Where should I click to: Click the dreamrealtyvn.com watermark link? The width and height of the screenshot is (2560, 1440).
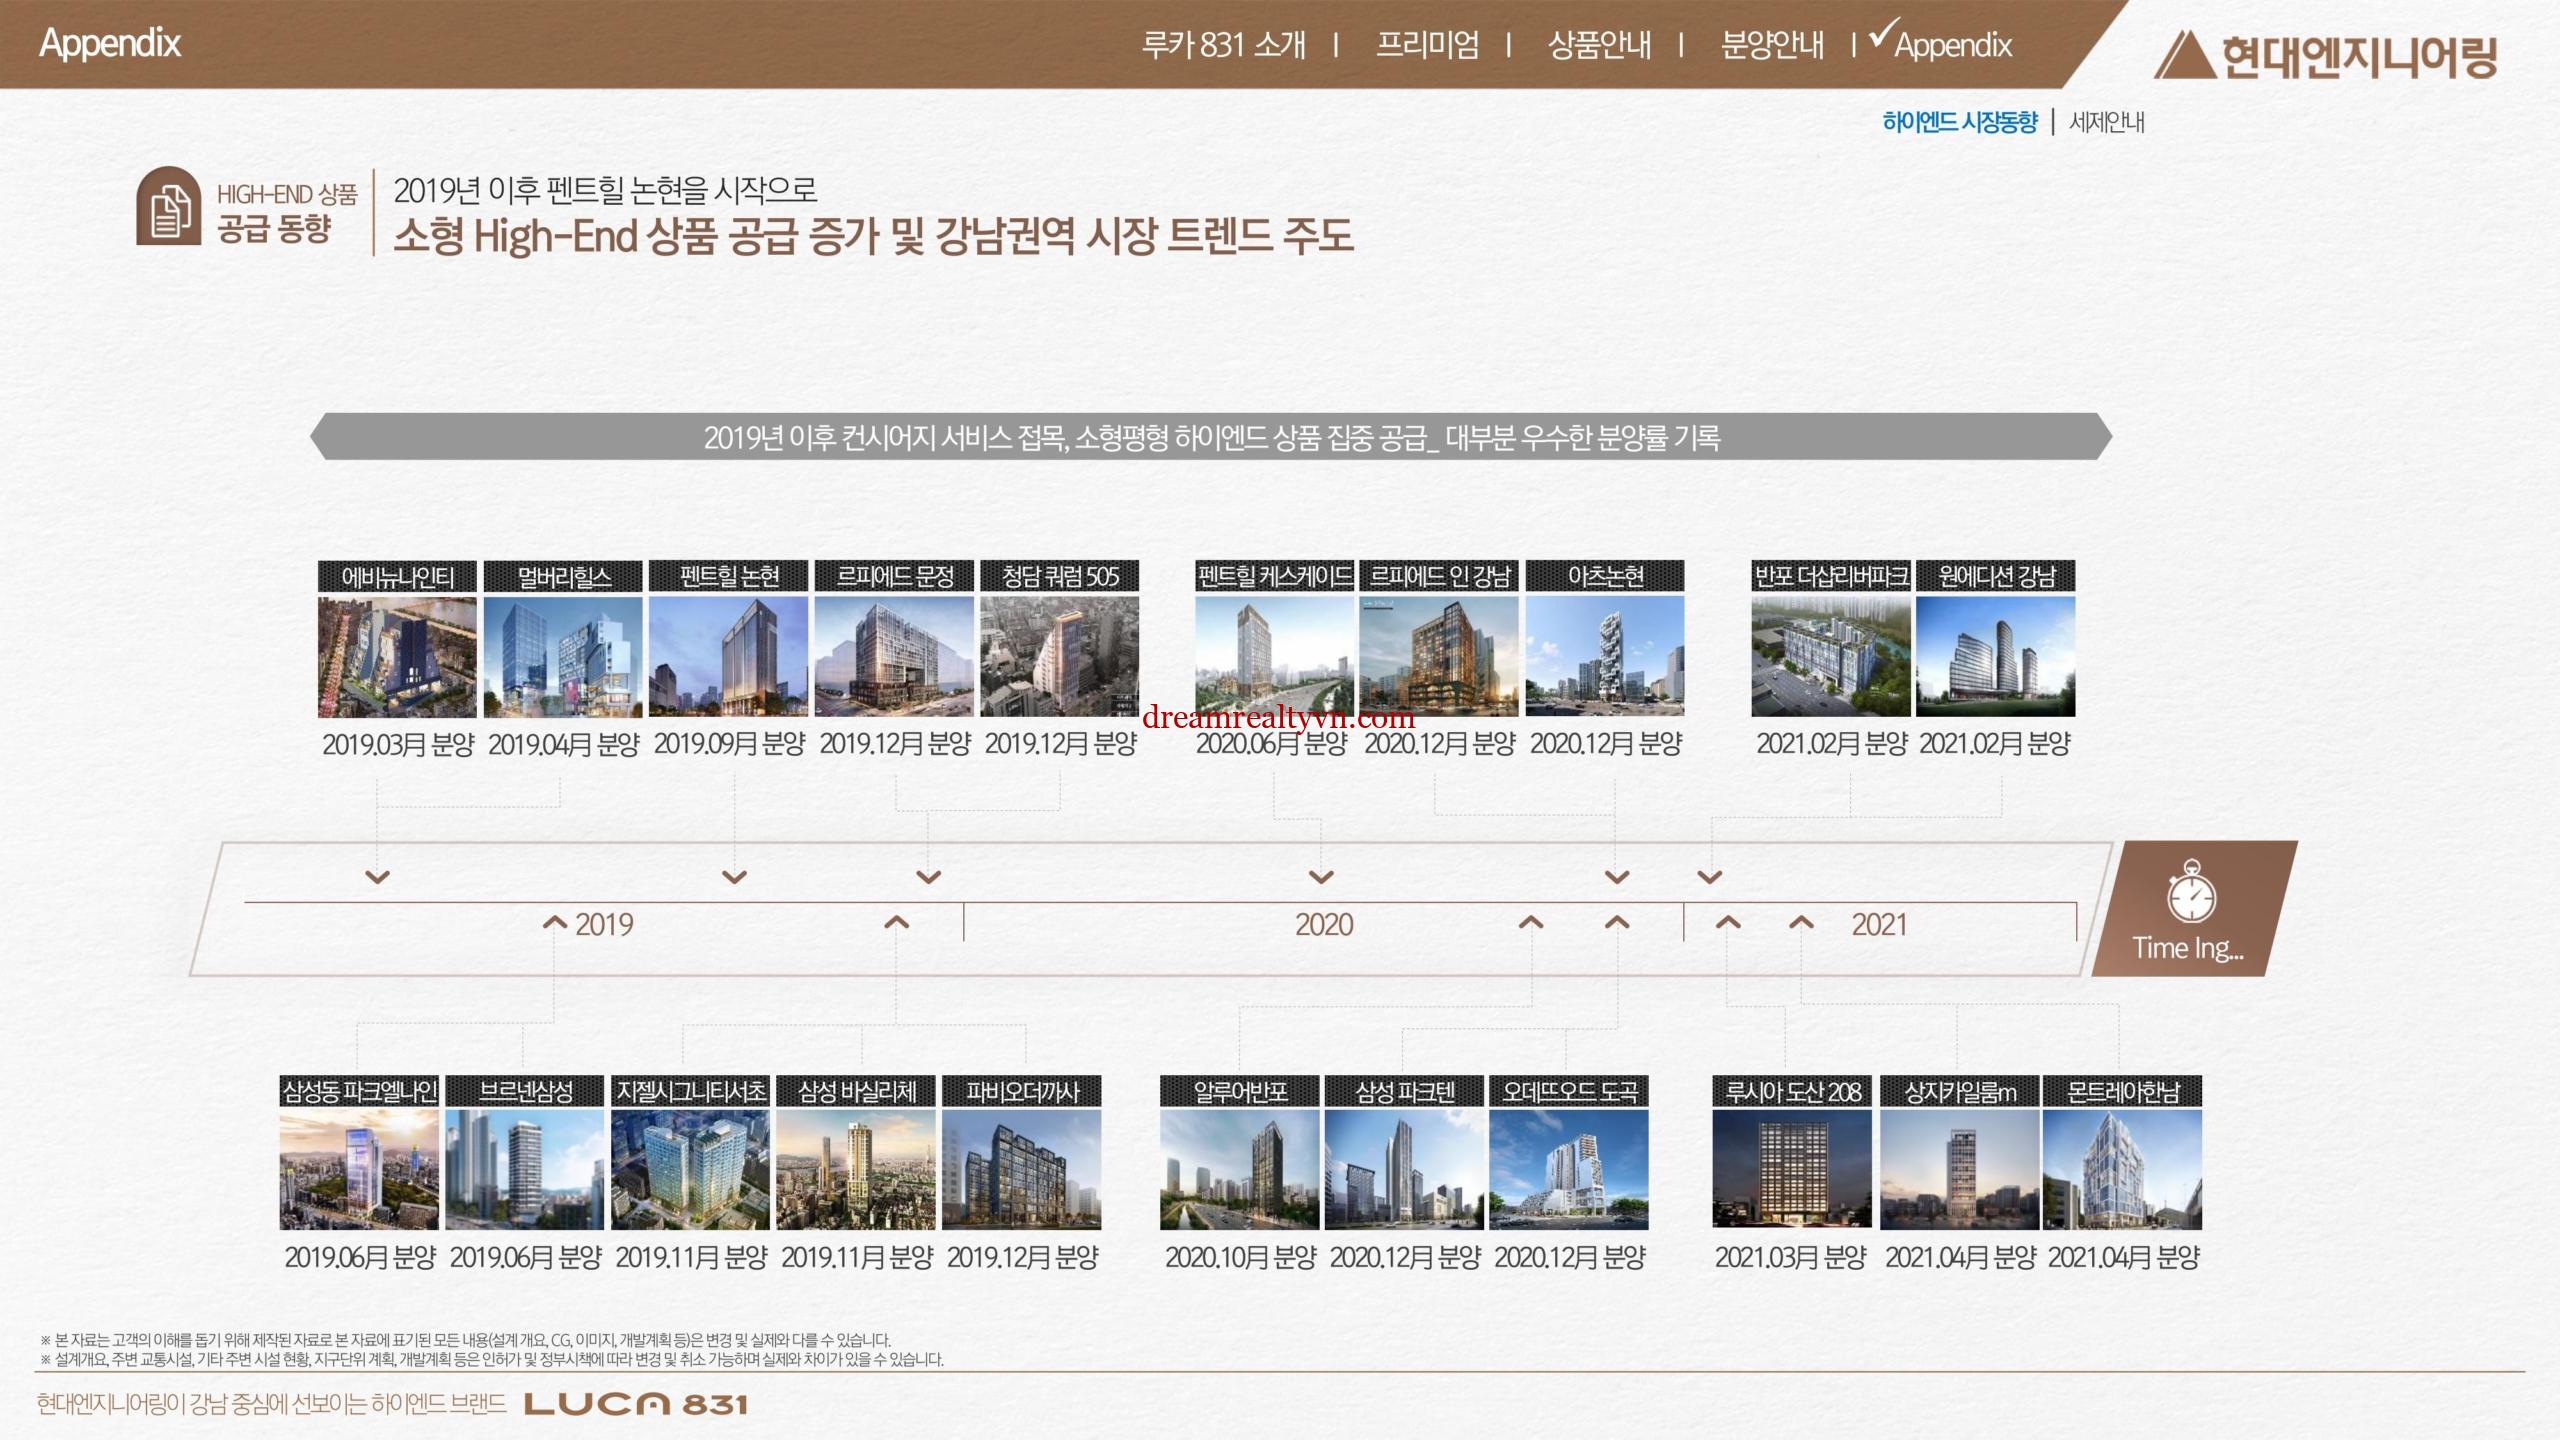point(1278,718)
